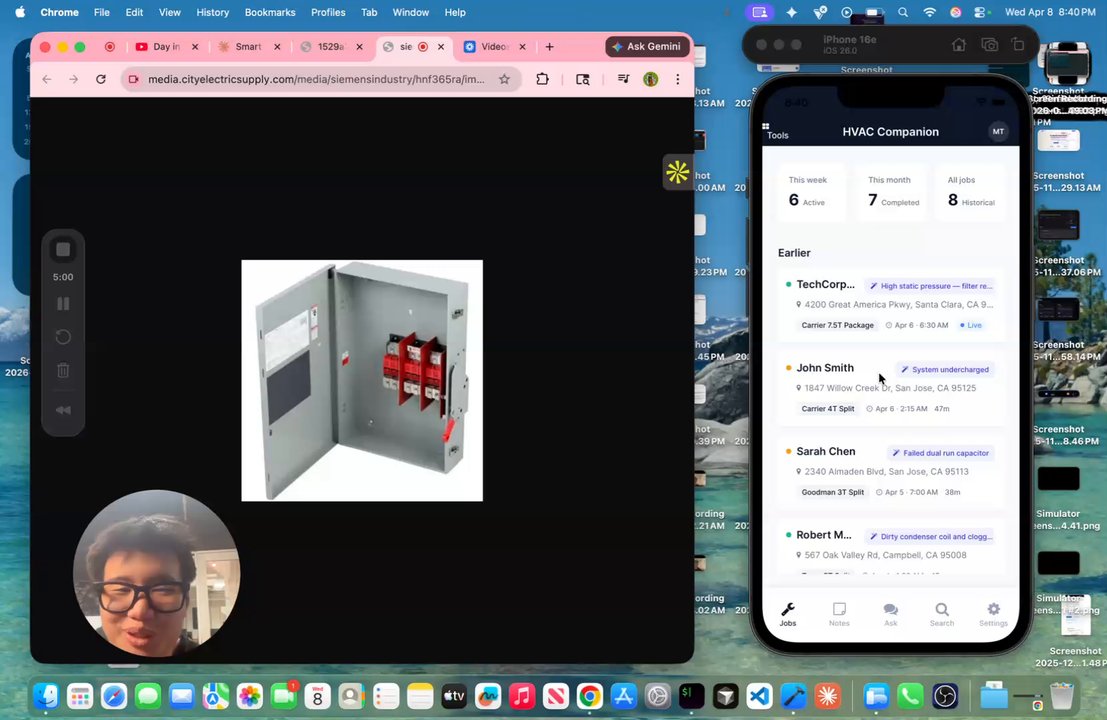This screenshot has width=1107, height=720.
Task: Tap the Dirty condenser coil tag
Action: pos(931,536)
